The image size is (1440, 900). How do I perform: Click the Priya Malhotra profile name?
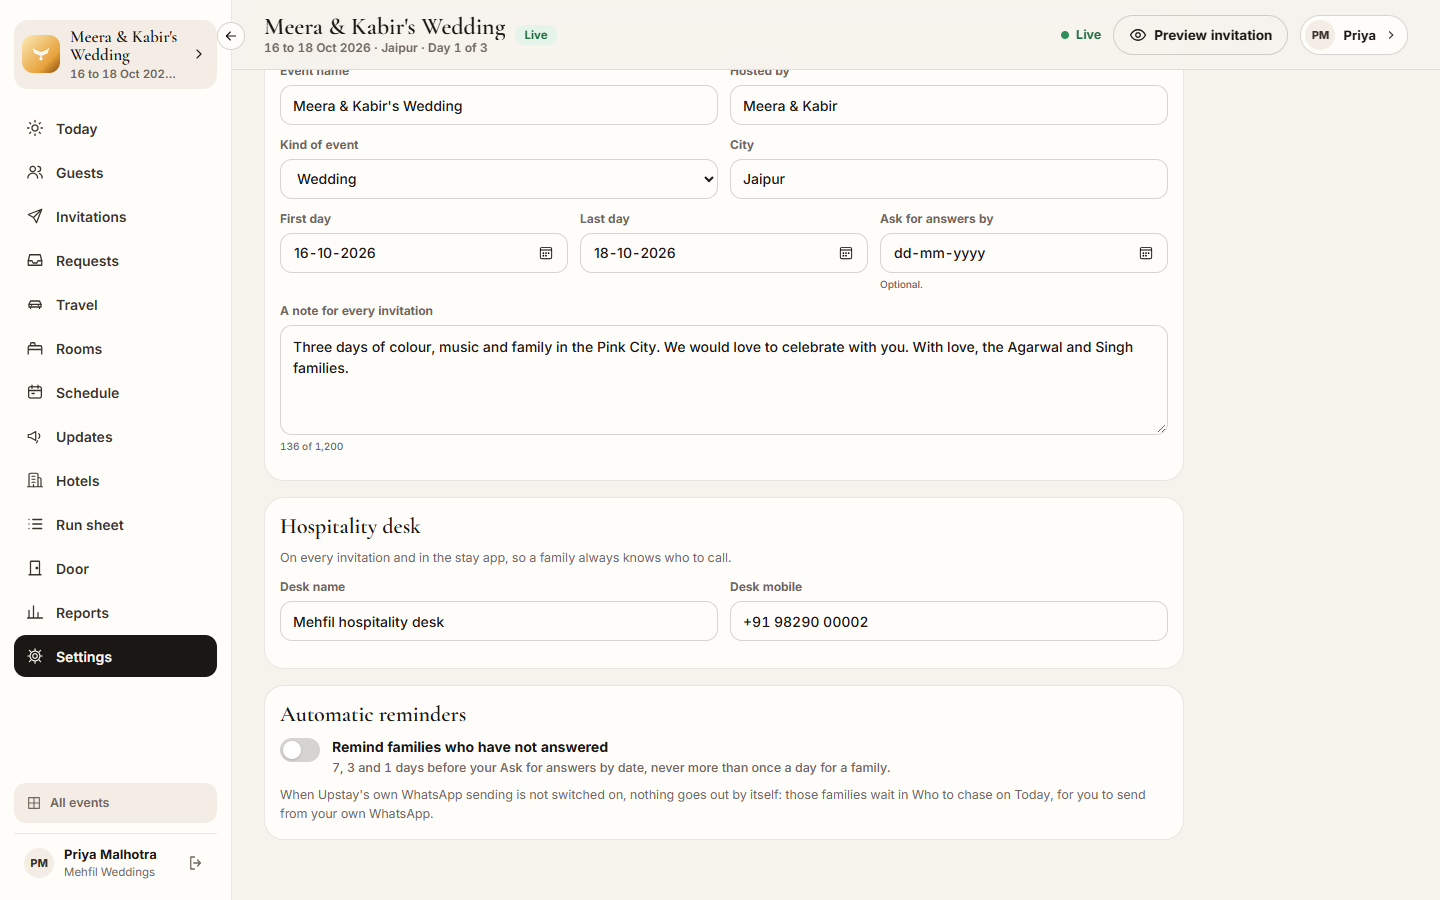pos(110,854)
